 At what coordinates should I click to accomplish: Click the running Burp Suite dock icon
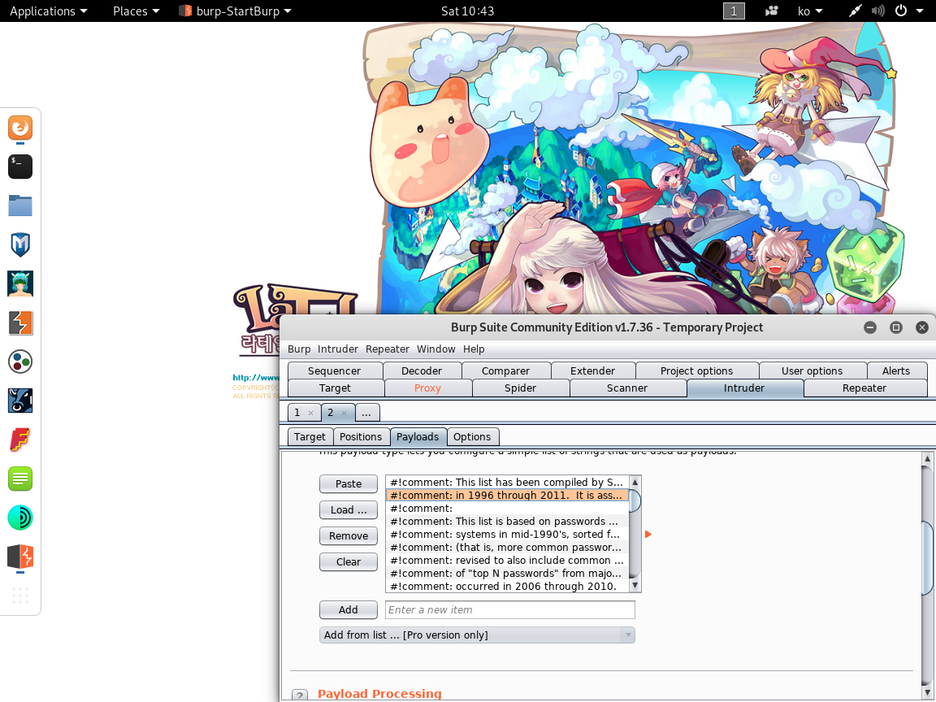20,556
